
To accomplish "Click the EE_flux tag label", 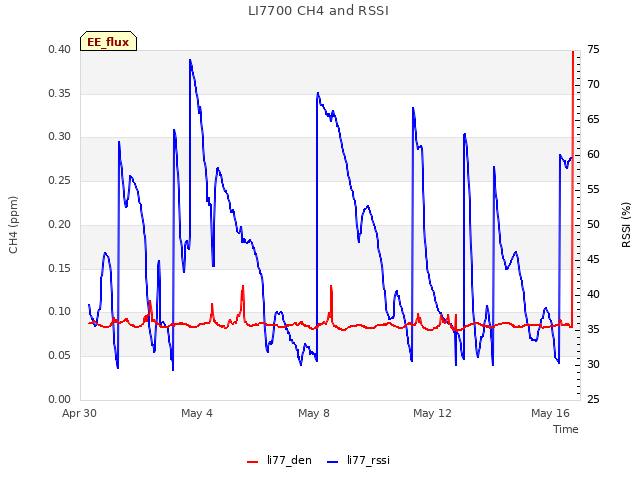I will [108, 42].
